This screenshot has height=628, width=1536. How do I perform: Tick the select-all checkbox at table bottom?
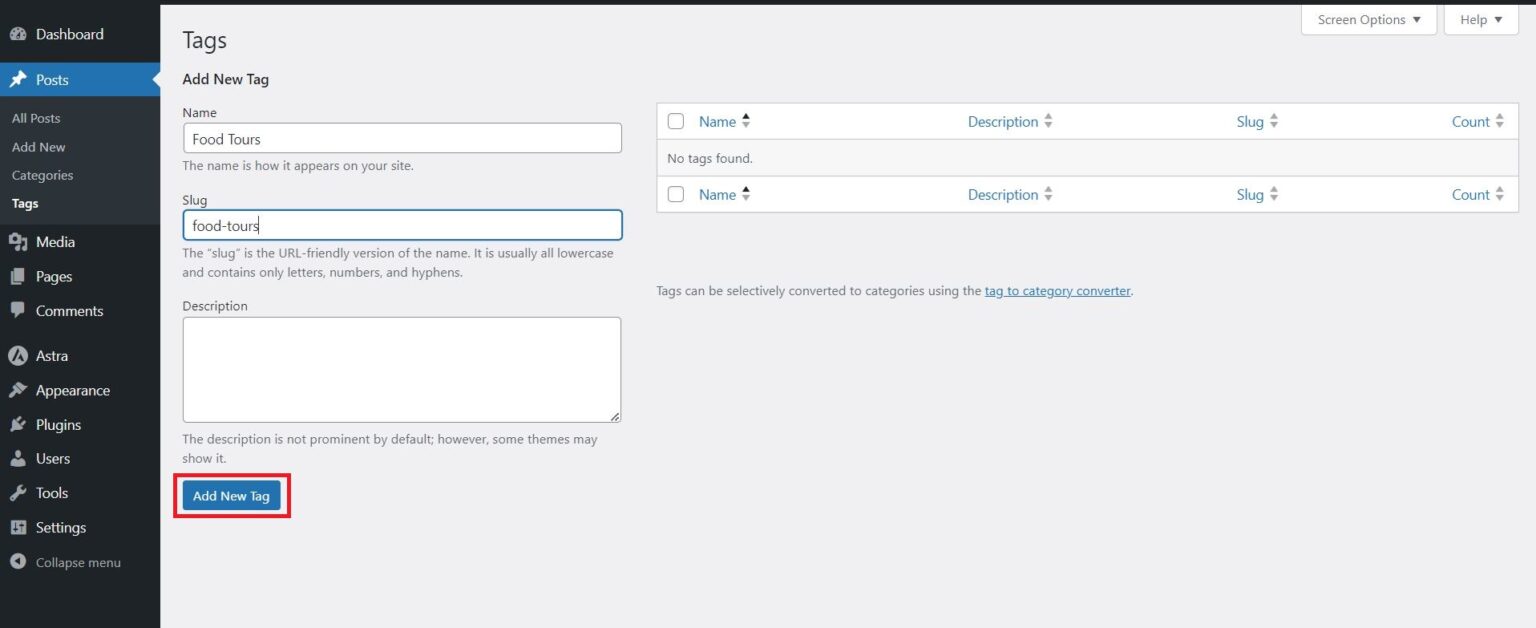click(x=675, y=194)
